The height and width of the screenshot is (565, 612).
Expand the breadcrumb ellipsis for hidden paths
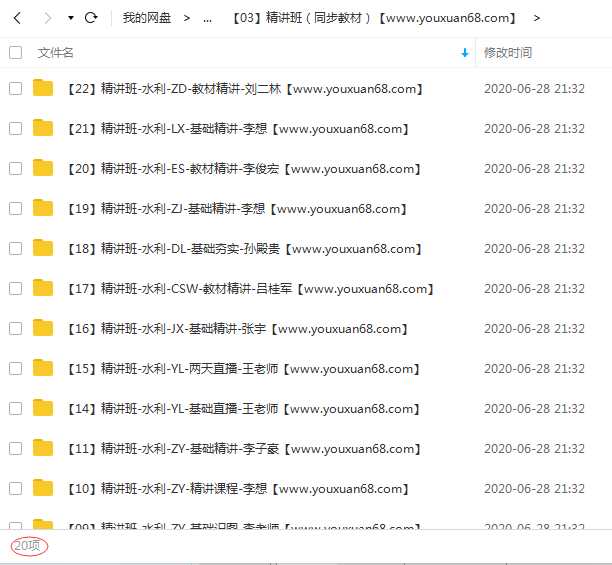[x=208, y=19]
